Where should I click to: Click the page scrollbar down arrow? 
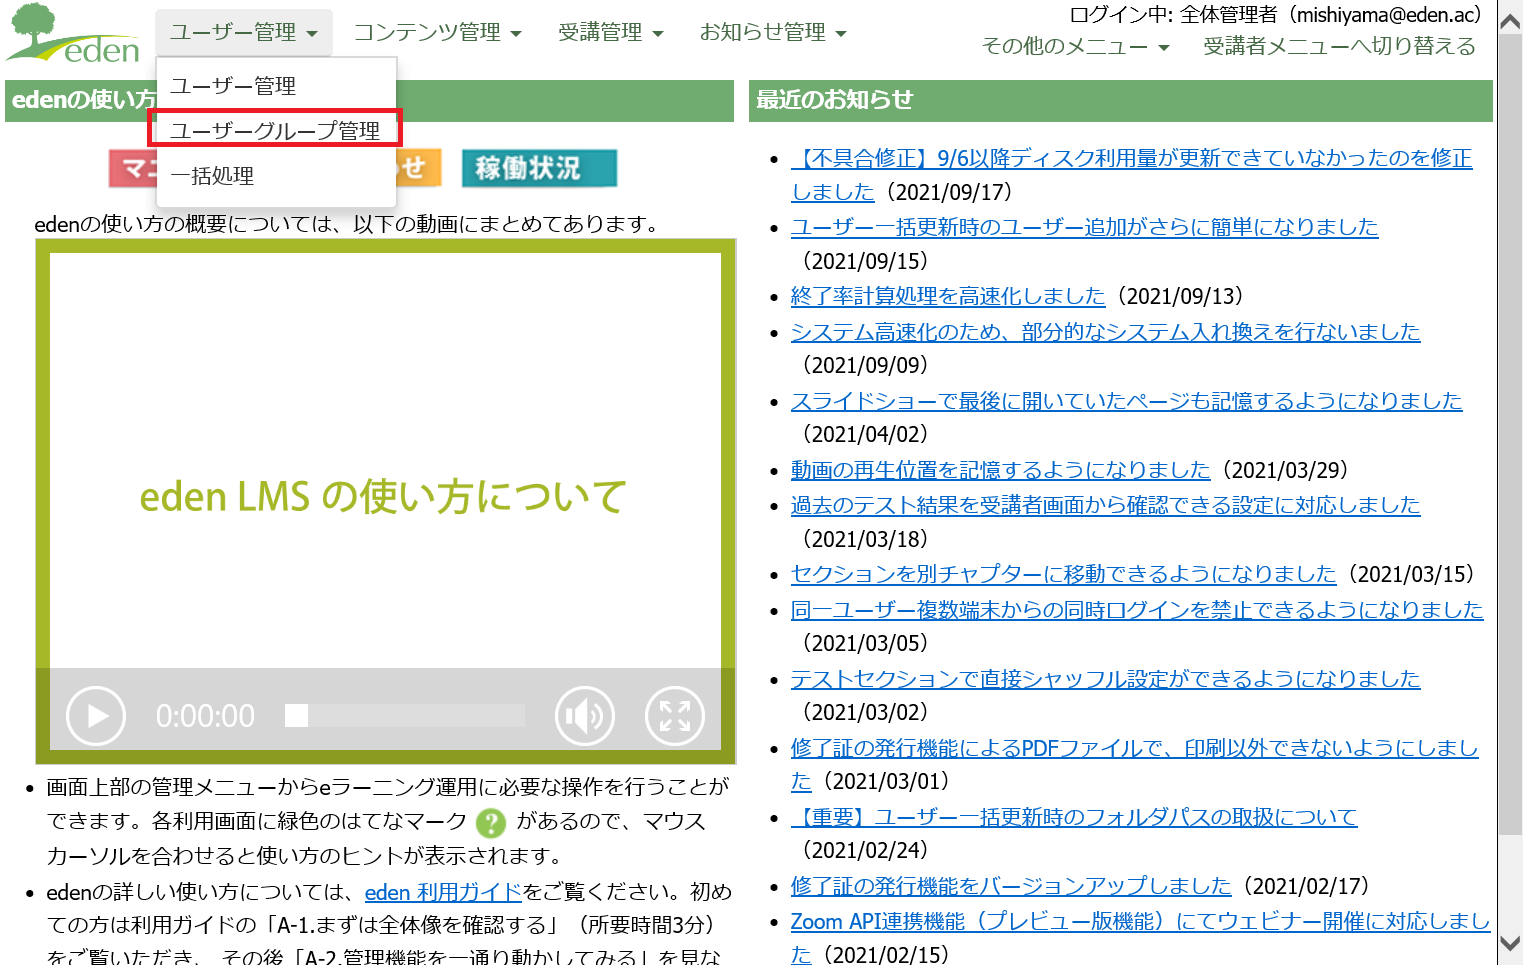point(1510,944)
